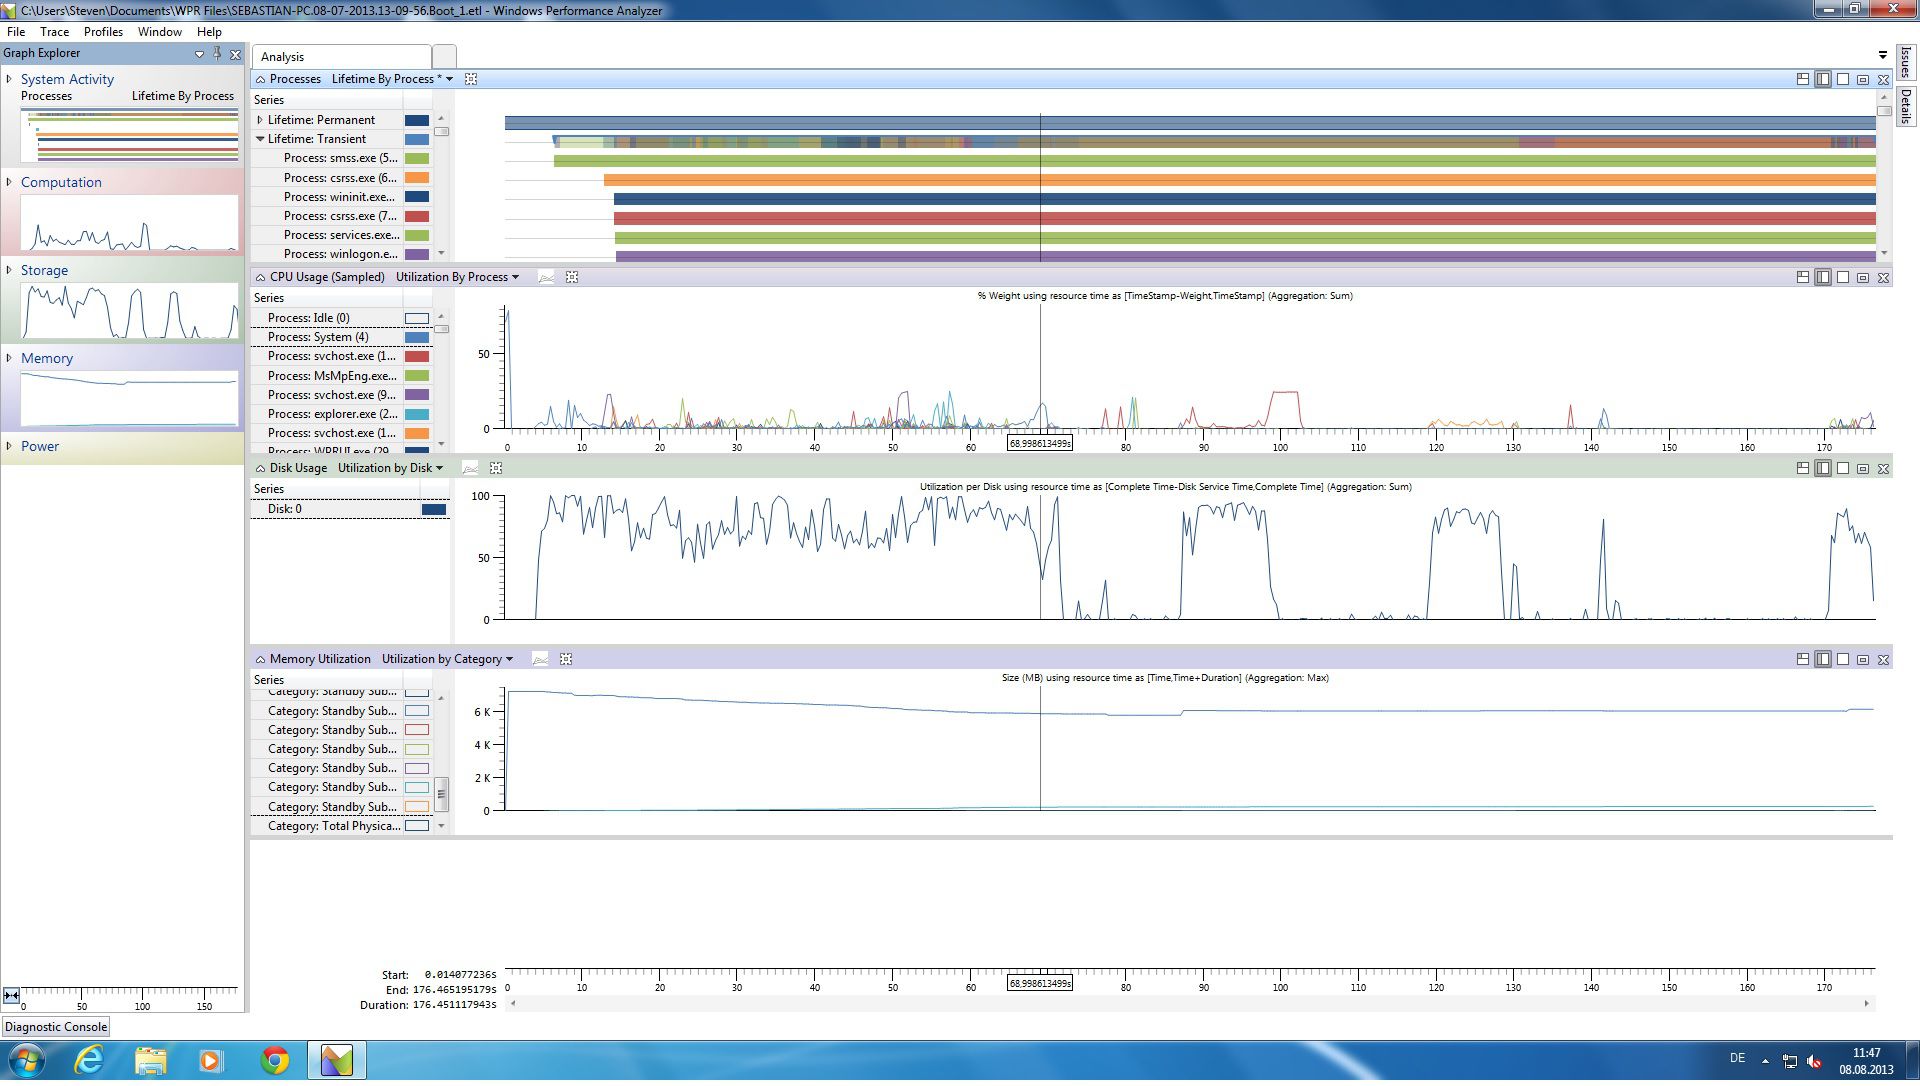Expand the Lifetime: Permanent group
Image resolution: width=1920 pixels, height=1086 pixels.
259,119
